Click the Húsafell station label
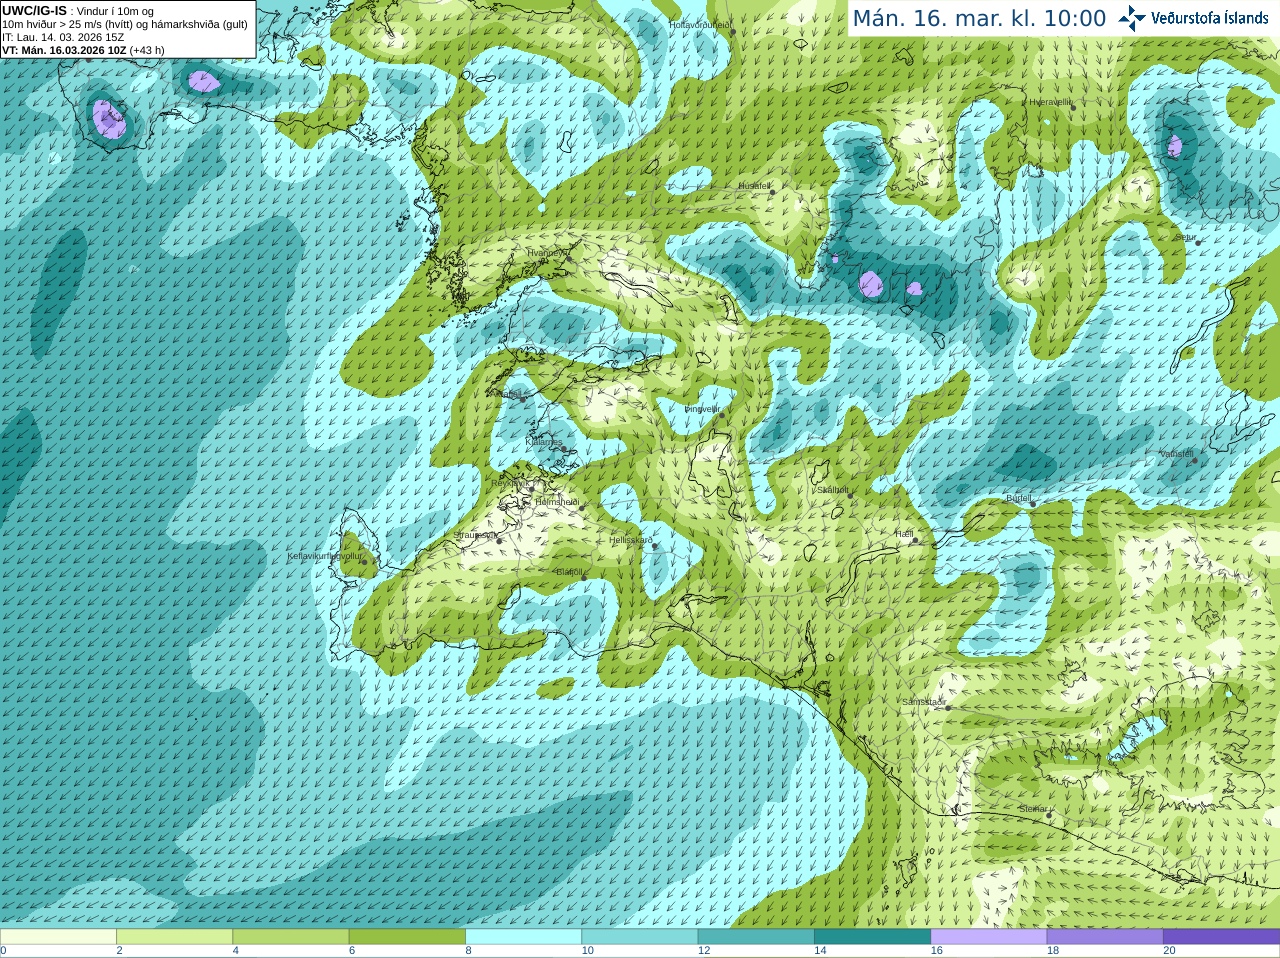This screenshot has width=1280, height=958. coord(754,186)
